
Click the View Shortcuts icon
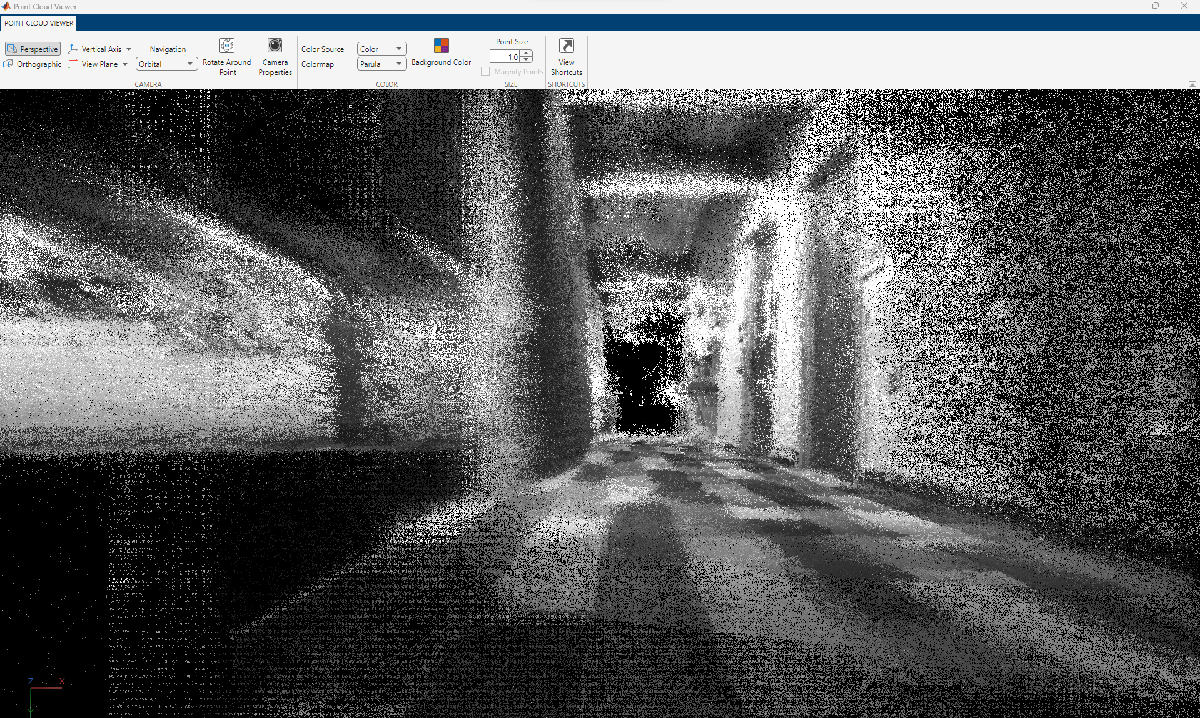click(566, 47)
